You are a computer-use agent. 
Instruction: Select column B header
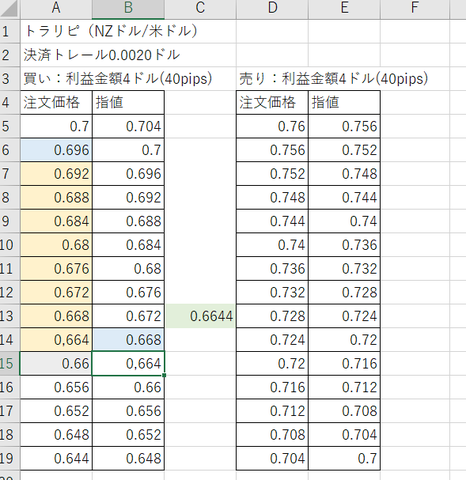tap(128, 9)
